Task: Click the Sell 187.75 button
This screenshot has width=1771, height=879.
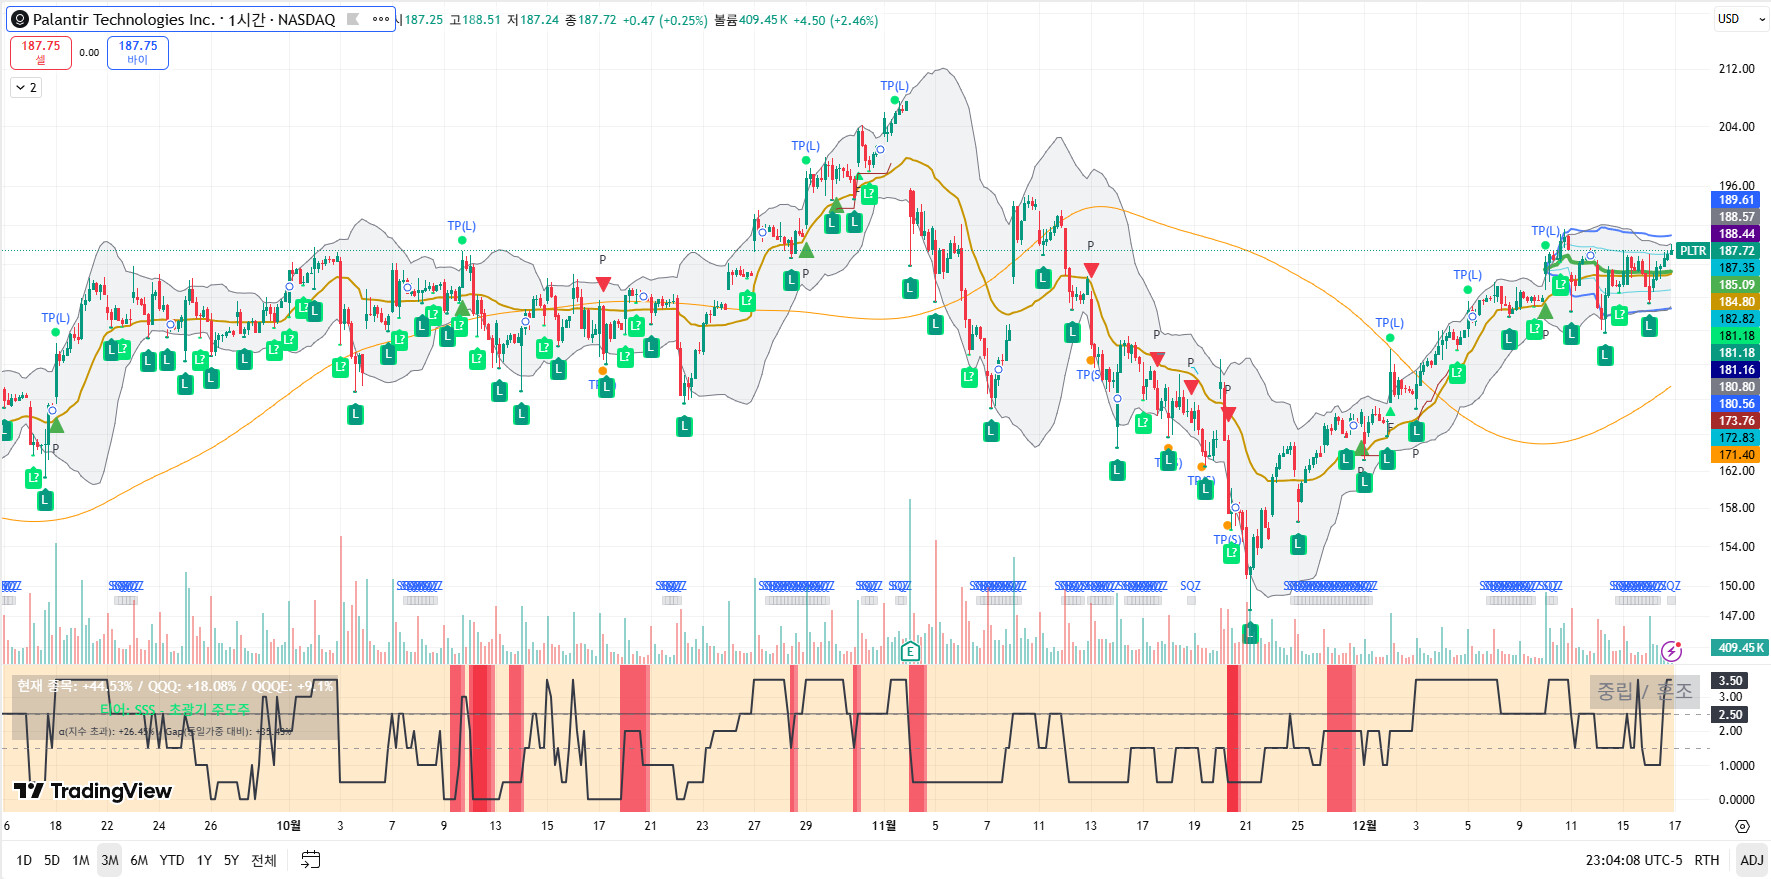Action: click(x=41, y=53)
